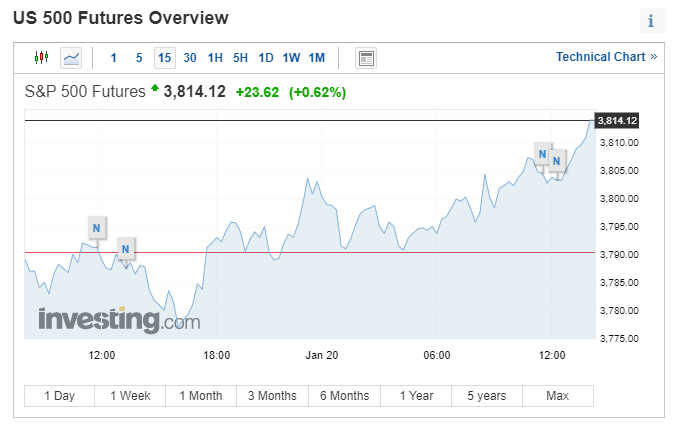This screenshot has width=682, height=429.
Task: Click the US 500 Futures Overview heading
Action: [x=121, y=18]
